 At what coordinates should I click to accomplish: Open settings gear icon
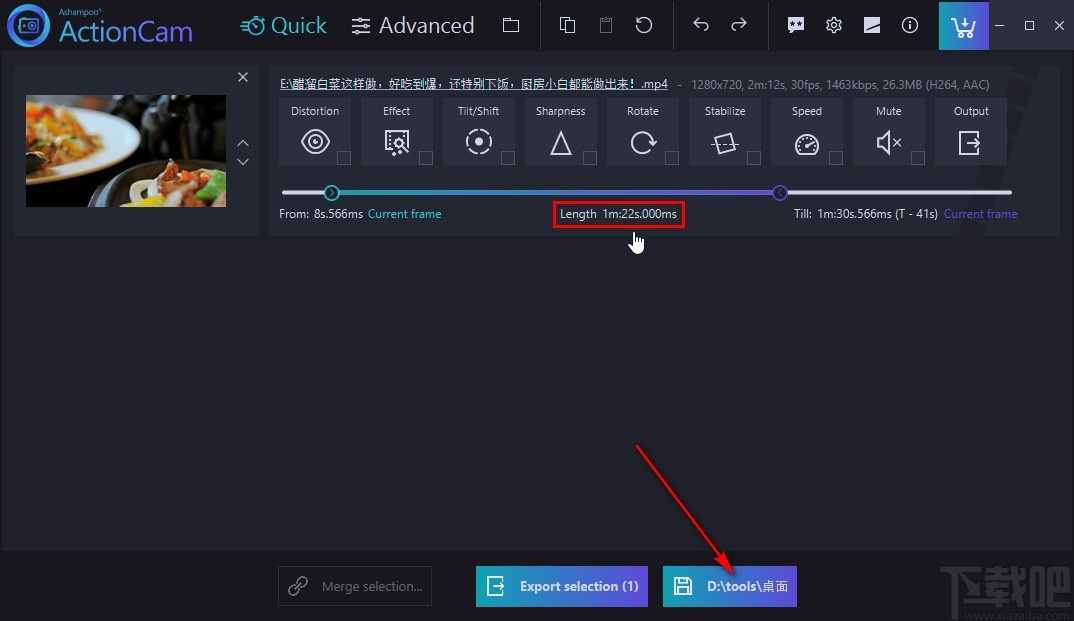(834, 25)
